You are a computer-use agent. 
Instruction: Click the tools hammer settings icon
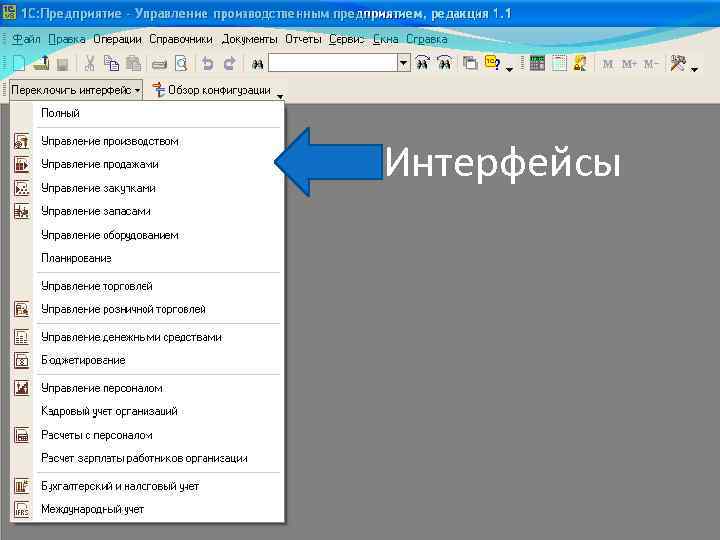click(678, 63)
